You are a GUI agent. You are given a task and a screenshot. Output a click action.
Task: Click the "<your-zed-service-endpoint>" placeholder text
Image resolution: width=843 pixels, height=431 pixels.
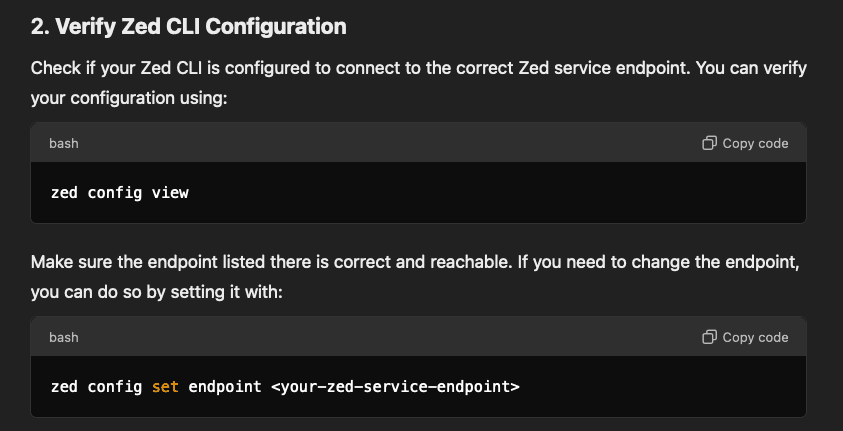(x=395, y=385)
